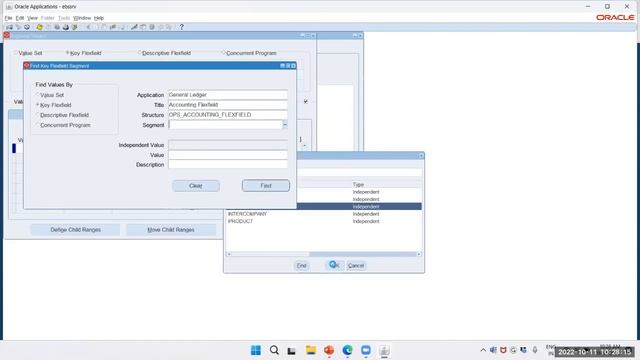The height and width of the screenshot is (360, 640).
Task: Switch to Microsoft Edge on the taskbar
Action: [x=347, y=350]
